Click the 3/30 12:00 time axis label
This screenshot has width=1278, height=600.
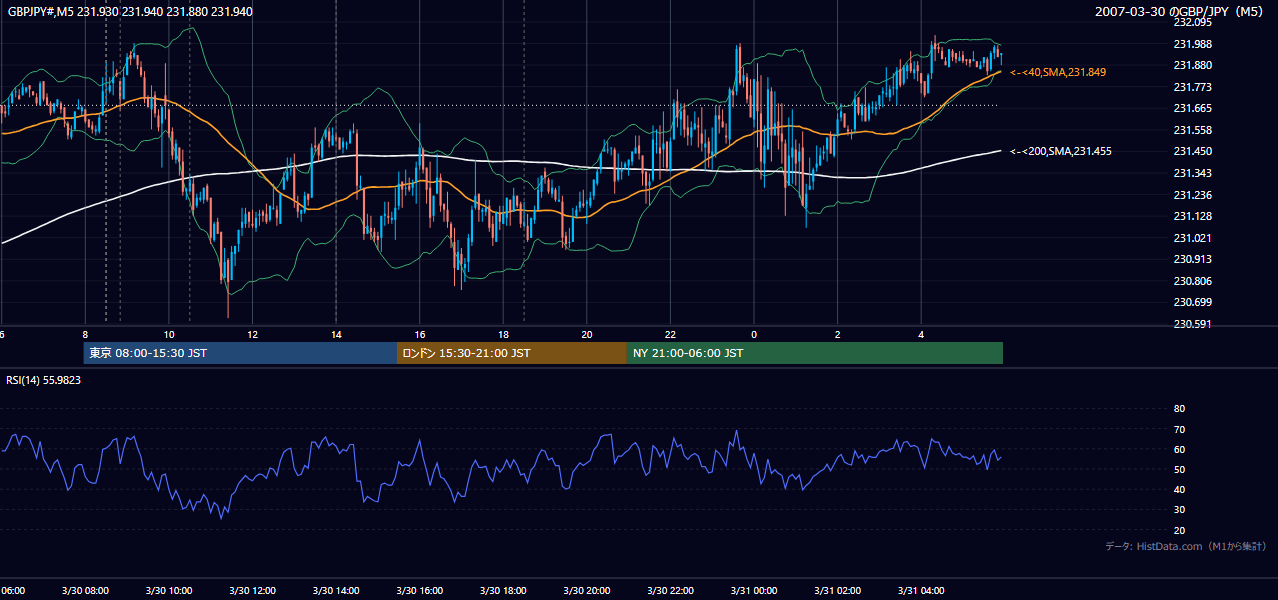point(253,591)
